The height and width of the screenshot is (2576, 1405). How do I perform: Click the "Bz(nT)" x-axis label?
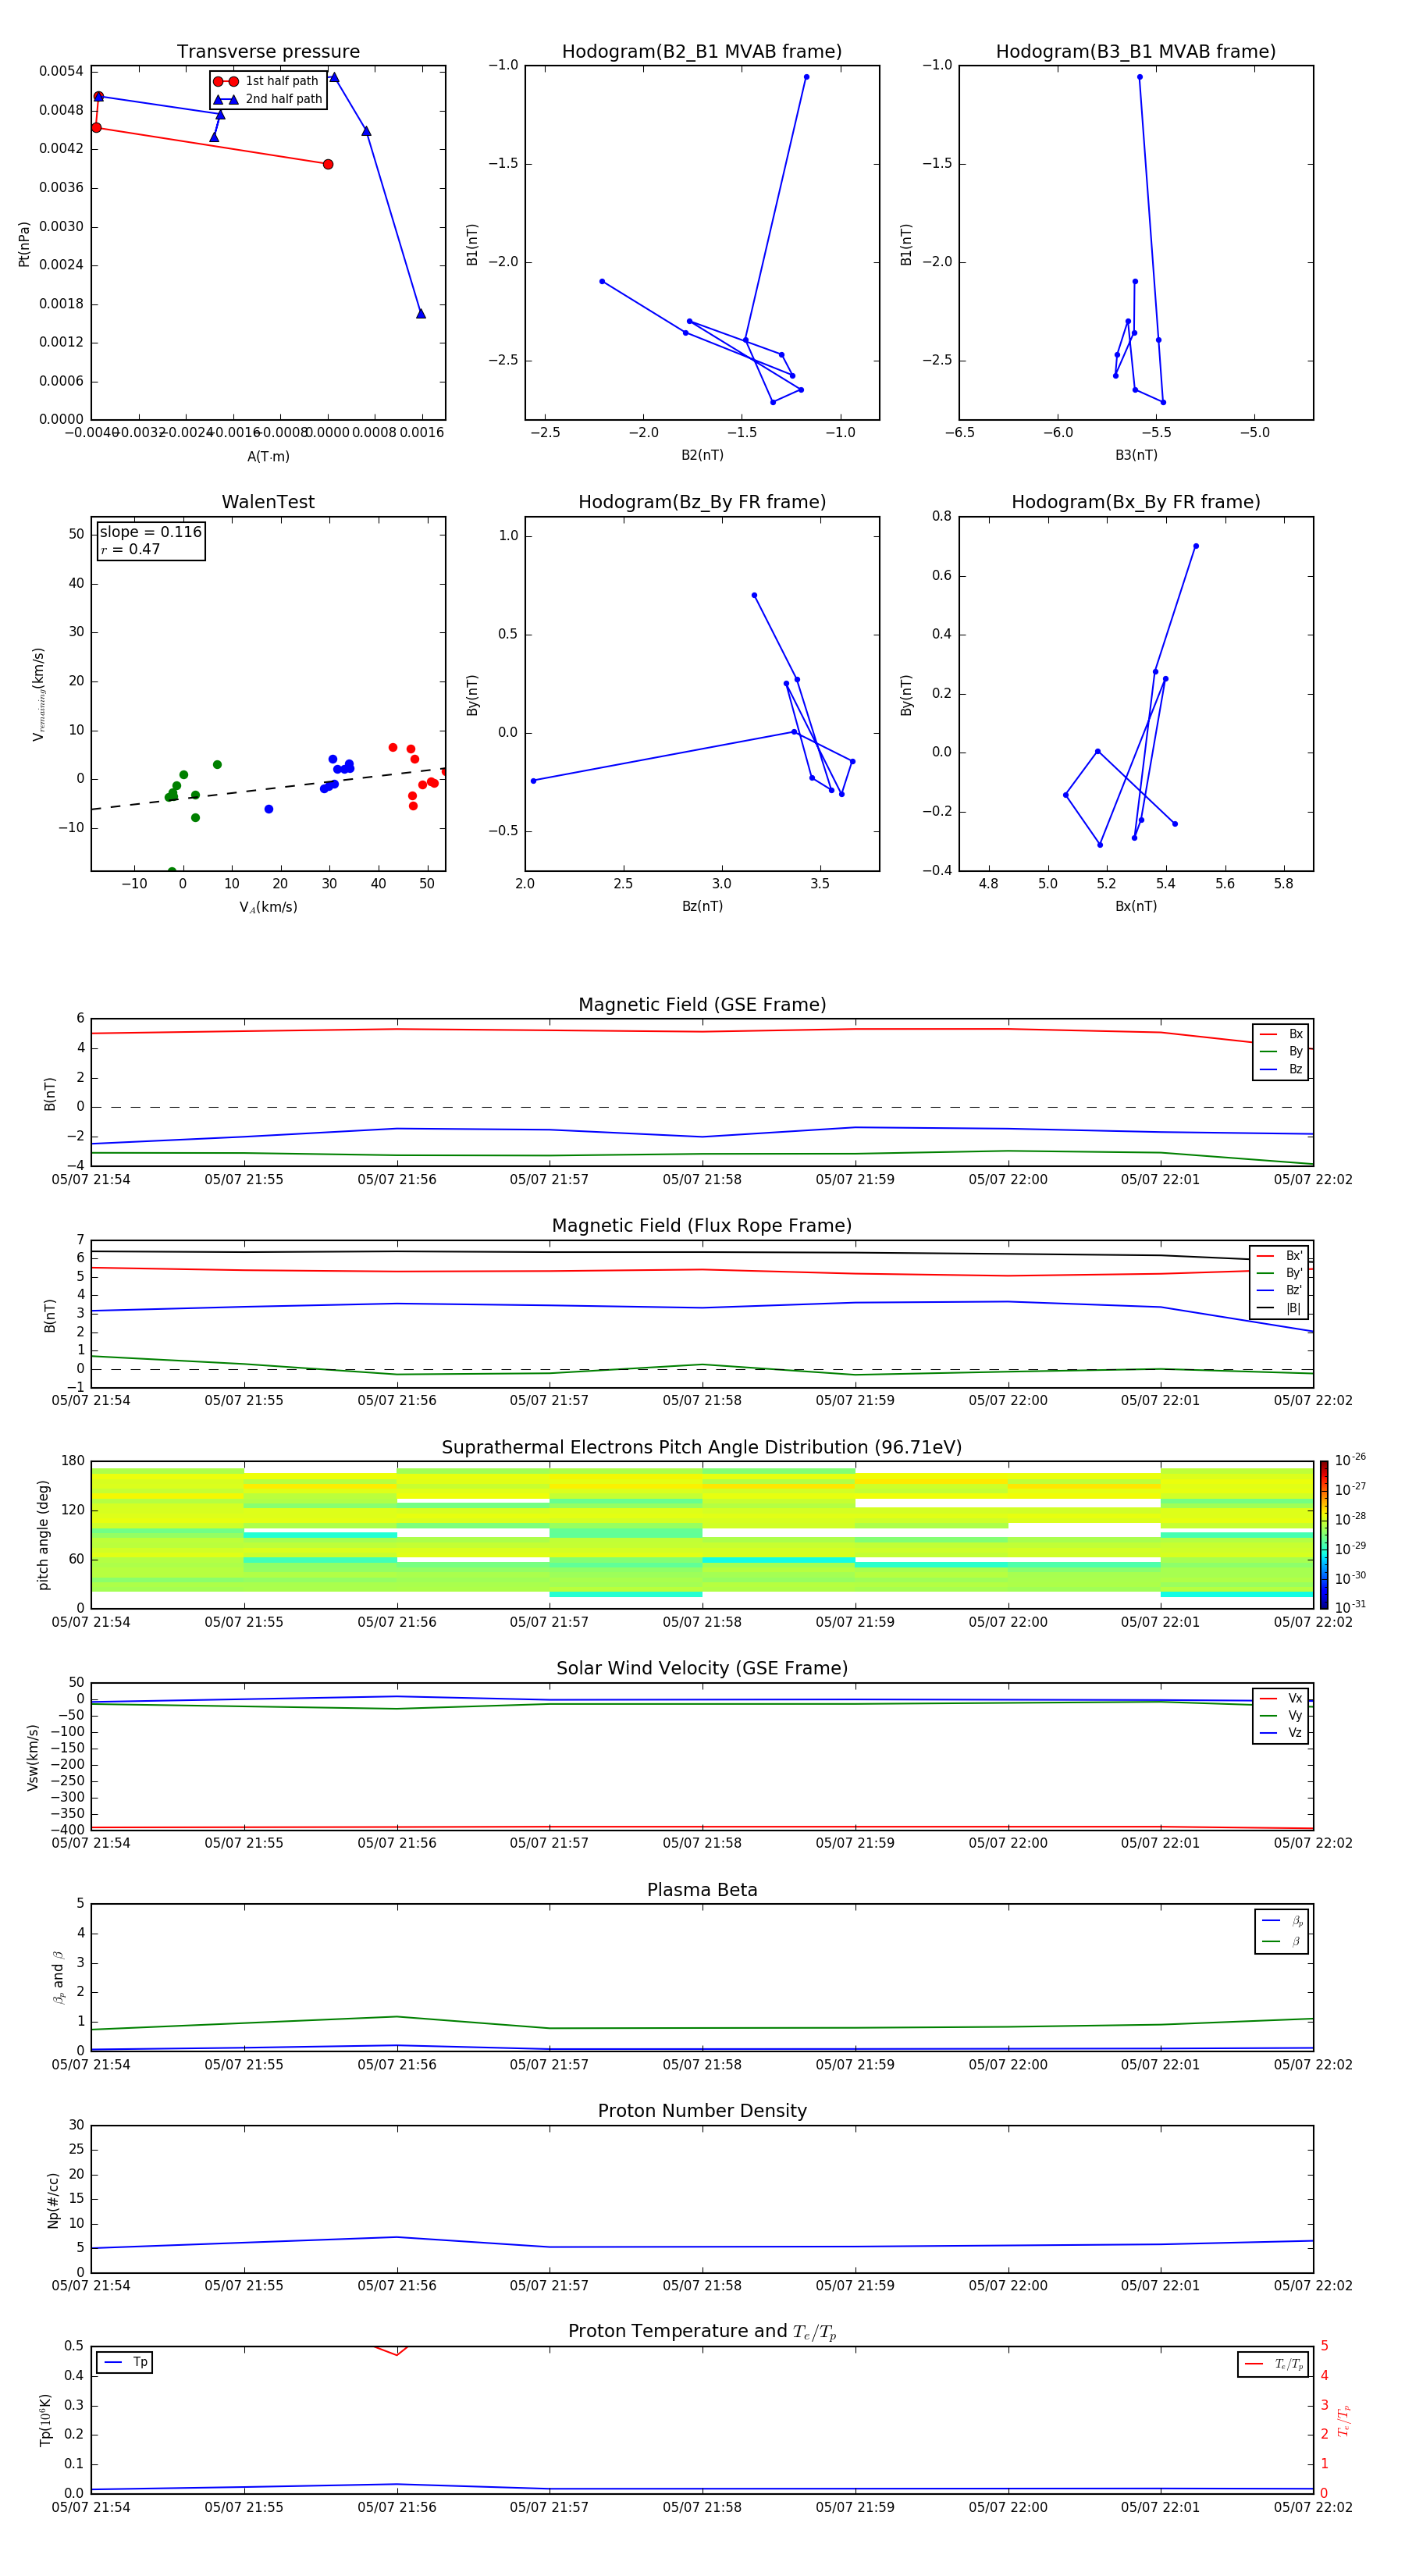click(702, 906)
